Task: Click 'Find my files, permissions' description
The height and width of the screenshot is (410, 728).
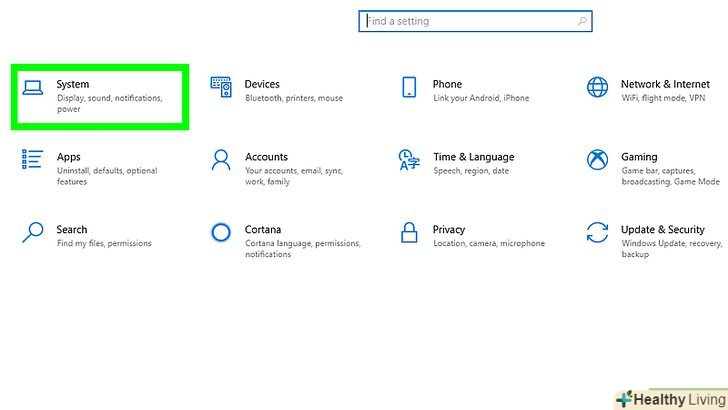Action: [x=104, y=243]
